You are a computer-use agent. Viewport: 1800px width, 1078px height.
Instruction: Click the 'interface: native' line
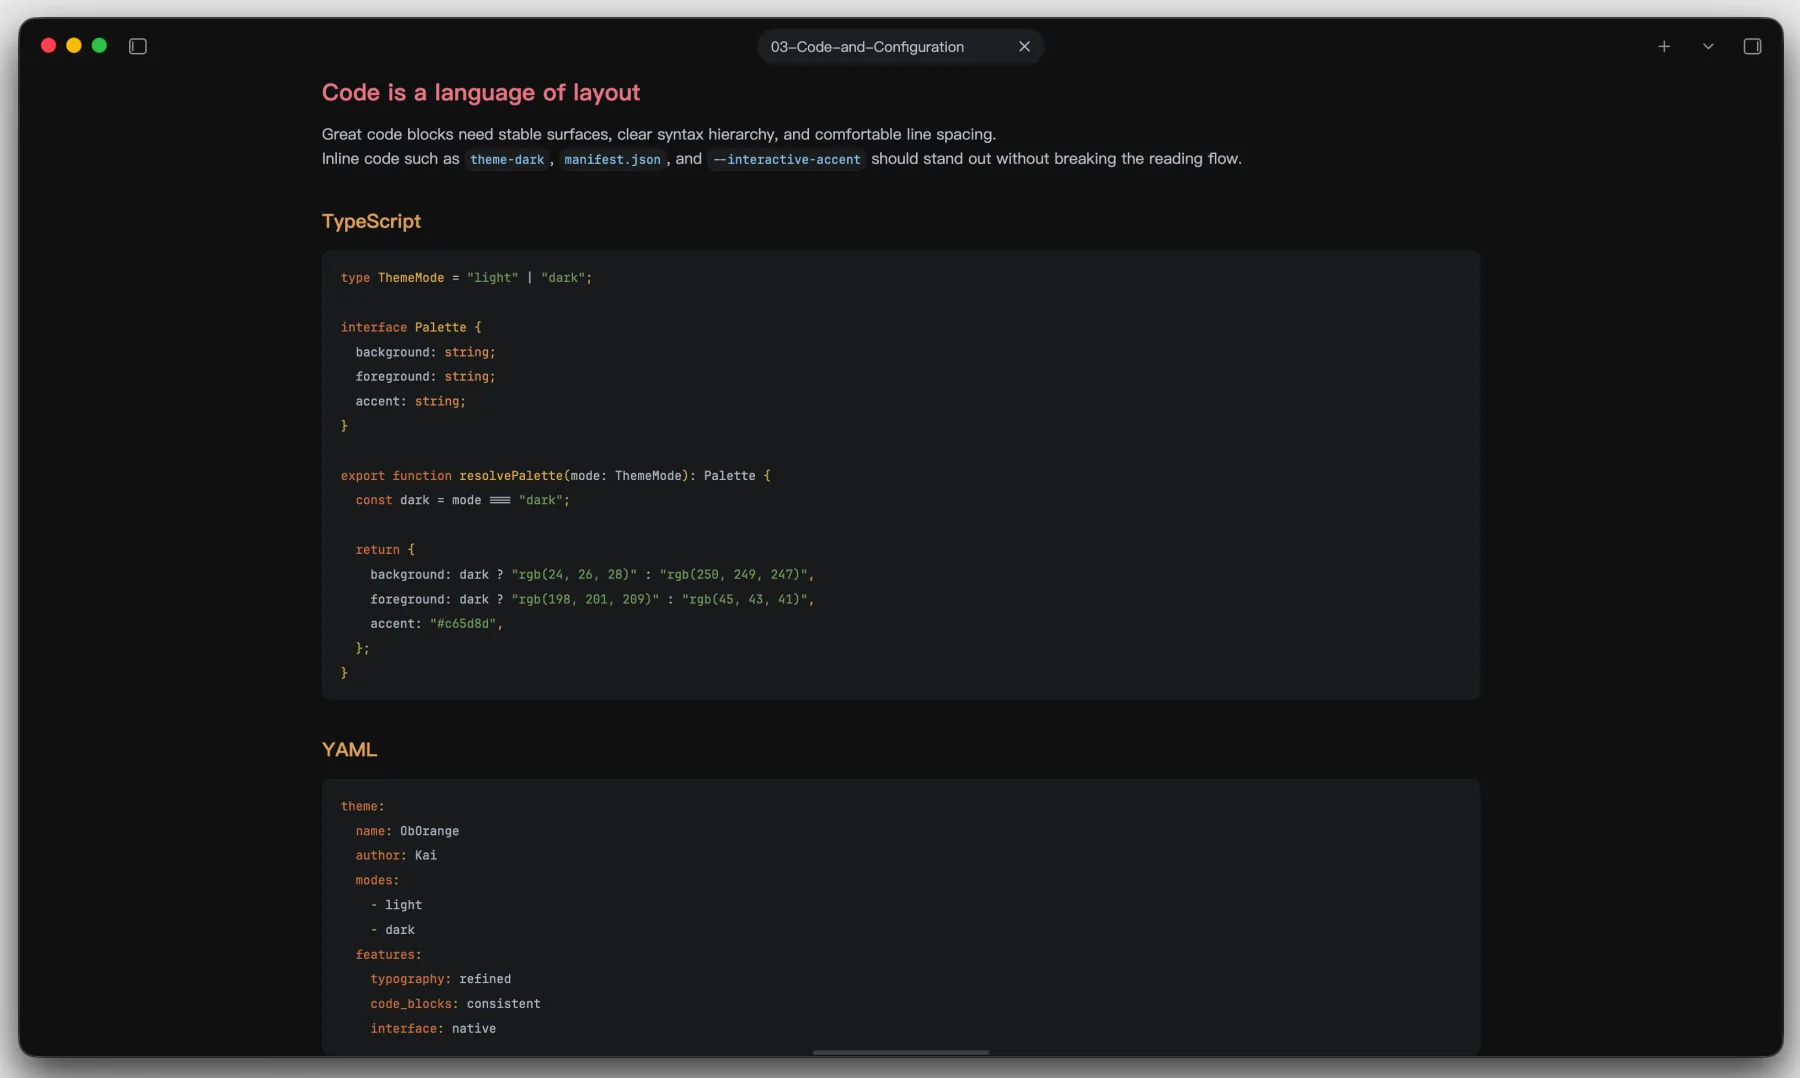433,1028
